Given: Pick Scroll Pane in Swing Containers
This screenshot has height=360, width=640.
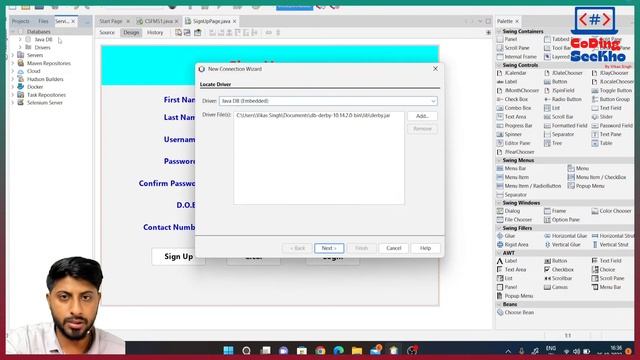Looking at the screenshot, I should click(513, 48).
